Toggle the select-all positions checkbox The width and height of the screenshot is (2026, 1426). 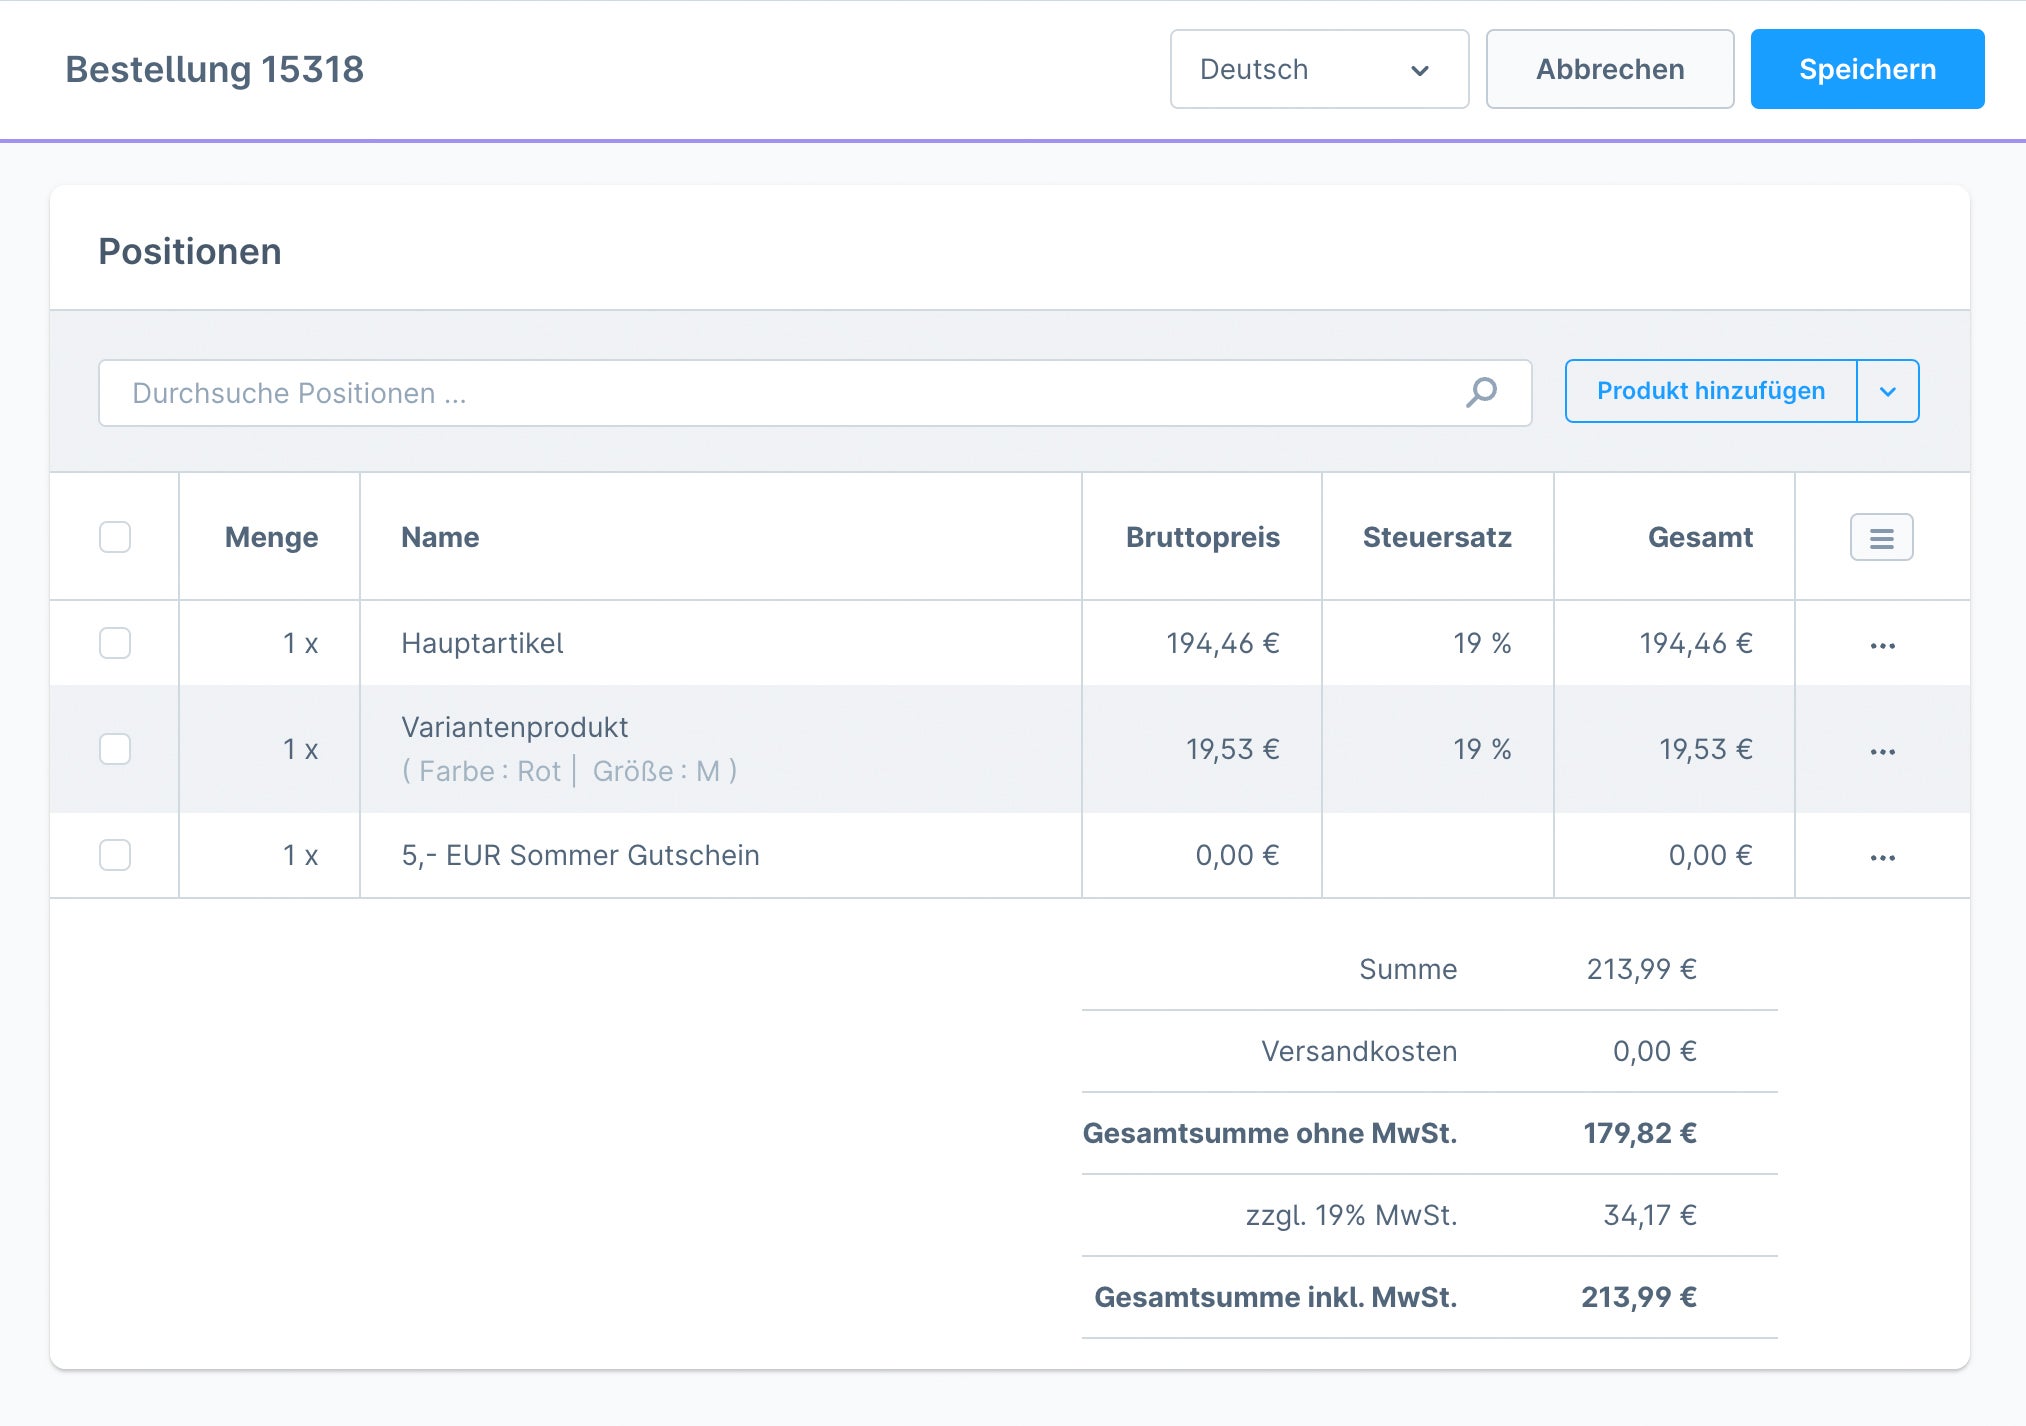pyautogui.click(x=115, y=537)
